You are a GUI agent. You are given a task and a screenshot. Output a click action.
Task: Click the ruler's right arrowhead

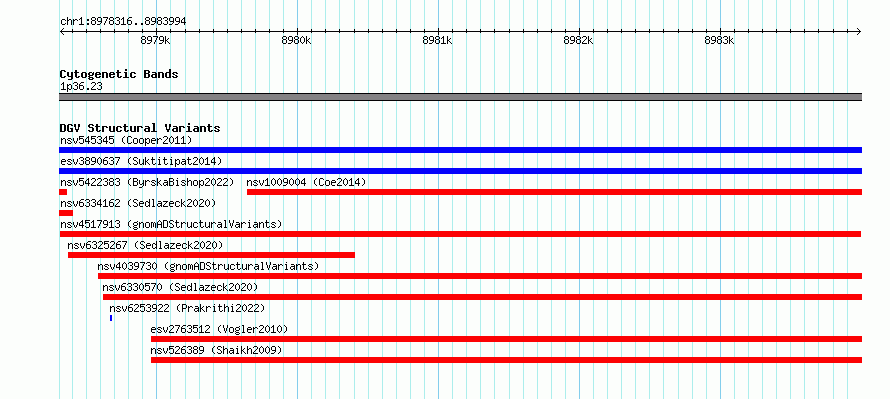[x=859, y=31]
